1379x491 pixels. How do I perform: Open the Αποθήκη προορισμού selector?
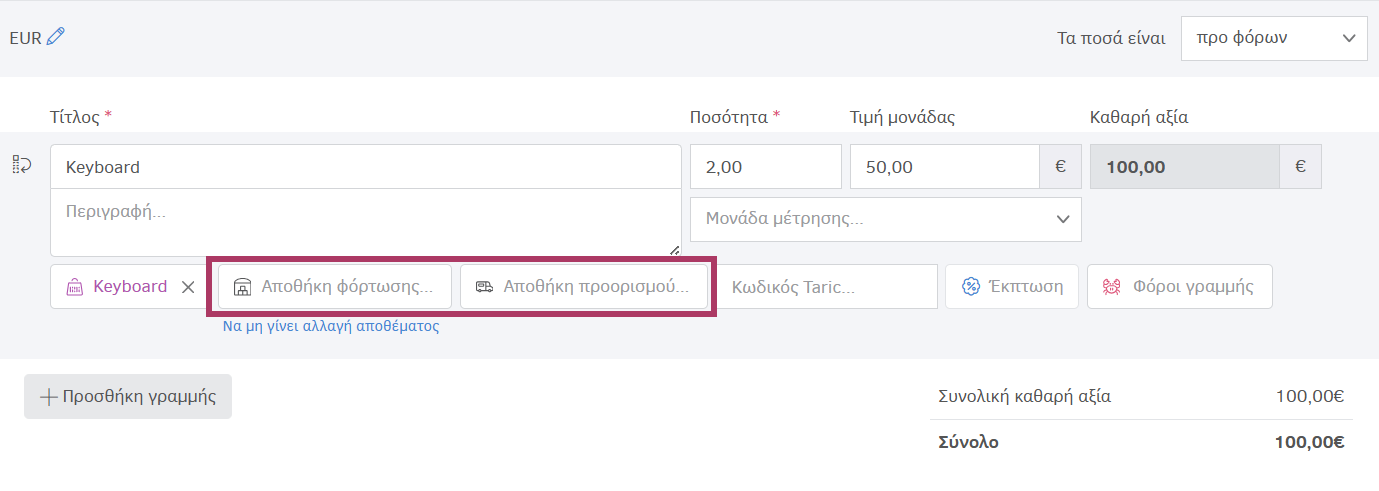pyautogui.click(x=595, y=287)
